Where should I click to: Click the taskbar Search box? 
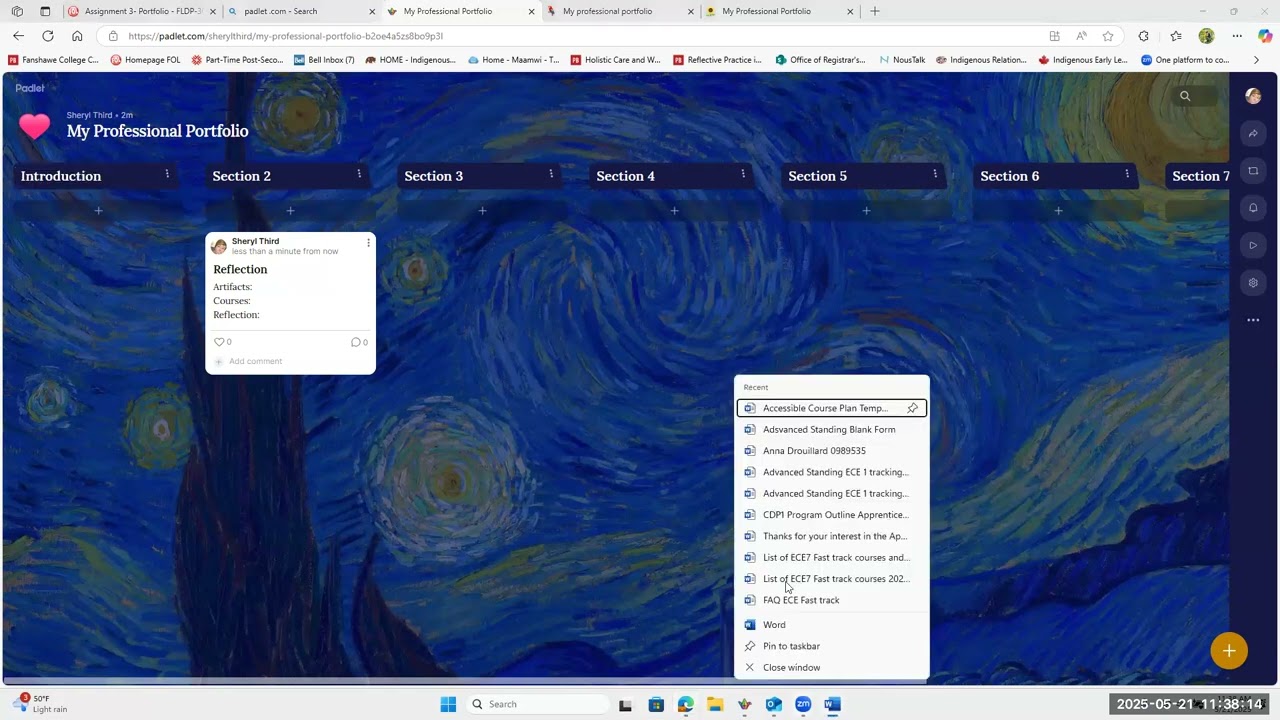(x=538, y=704)
